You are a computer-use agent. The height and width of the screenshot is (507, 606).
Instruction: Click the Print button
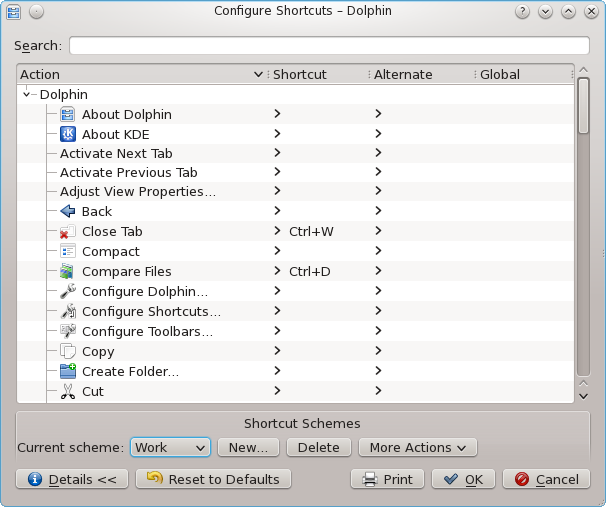click(388, 479)
